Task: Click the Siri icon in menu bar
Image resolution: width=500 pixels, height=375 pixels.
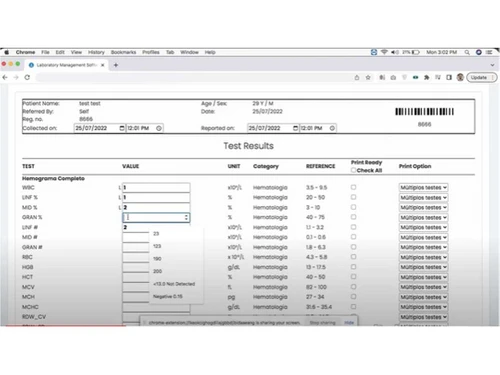Action: coord(479,52)
